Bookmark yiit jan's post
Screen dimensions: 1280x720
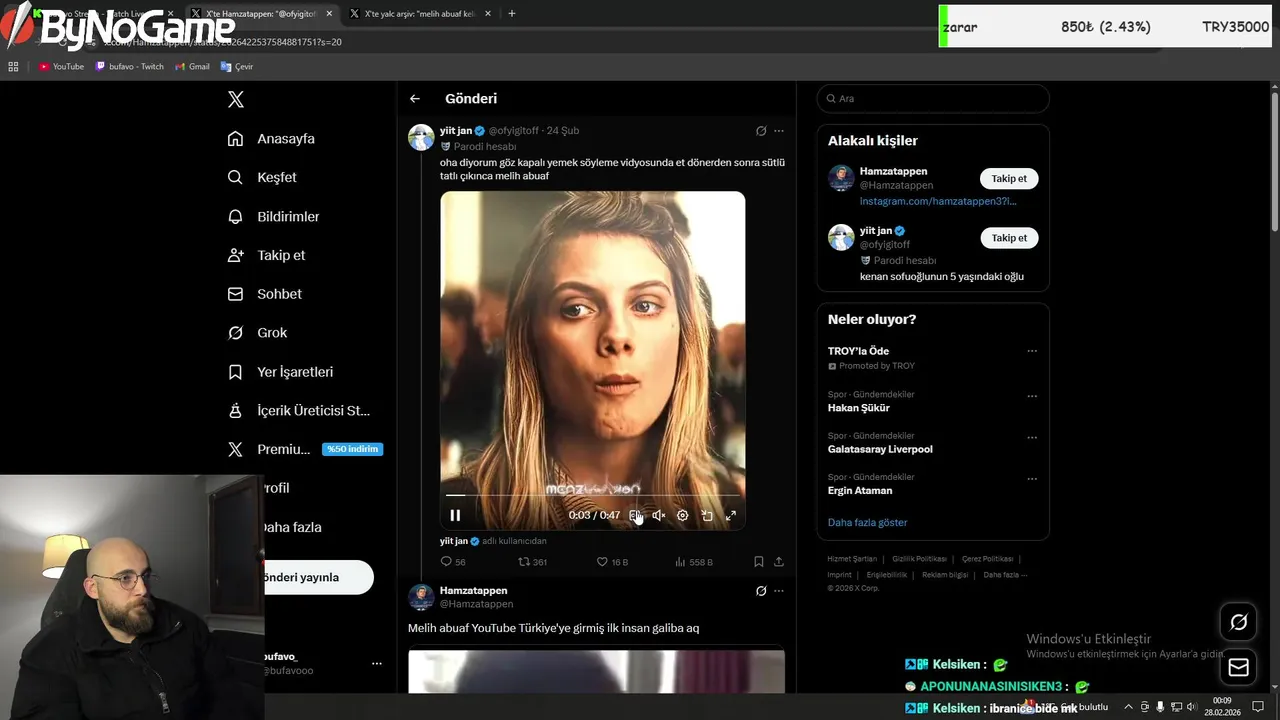pyautogui.click(x=759, y=562)
